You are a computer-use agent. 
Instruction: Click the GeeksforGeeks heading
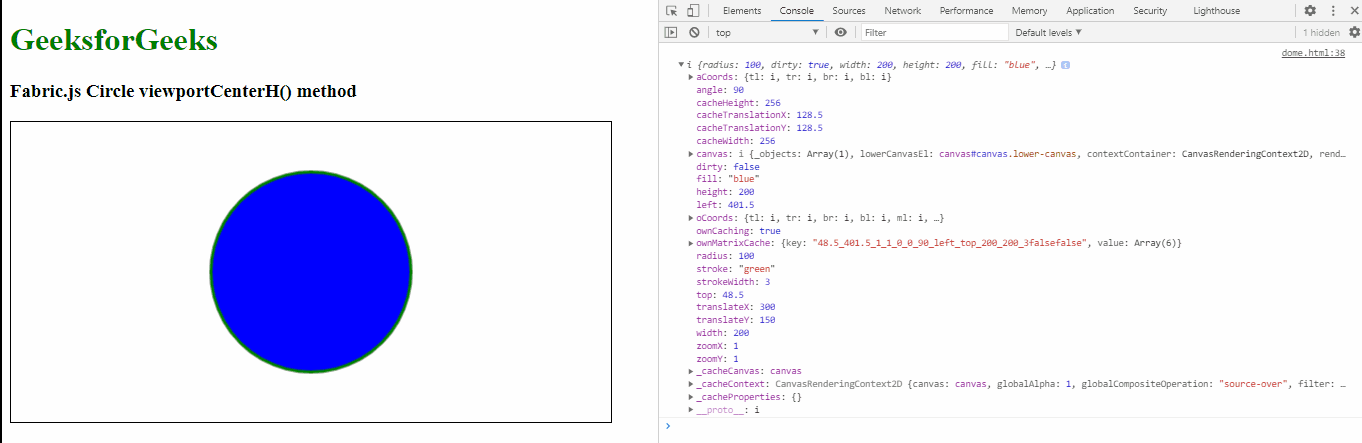pos(114,40)
